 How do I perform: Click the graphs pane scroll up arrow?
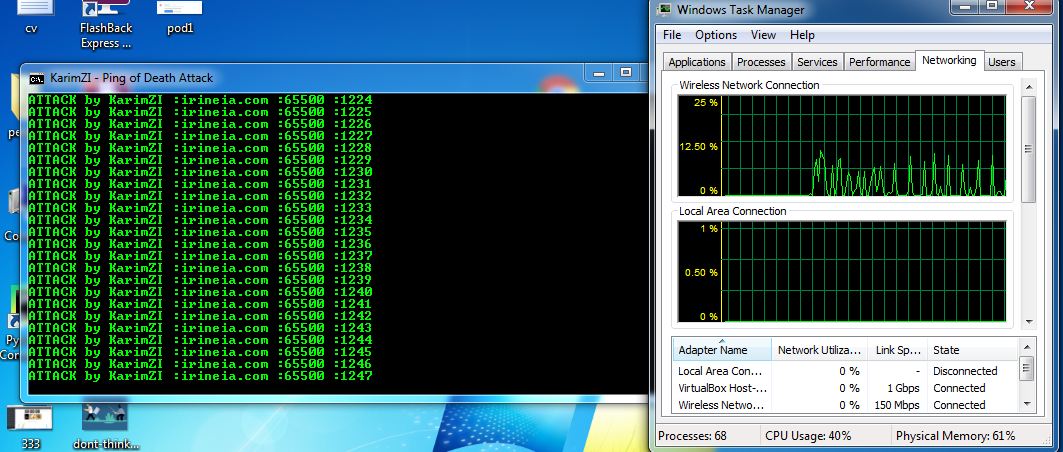pos(1029,87)
